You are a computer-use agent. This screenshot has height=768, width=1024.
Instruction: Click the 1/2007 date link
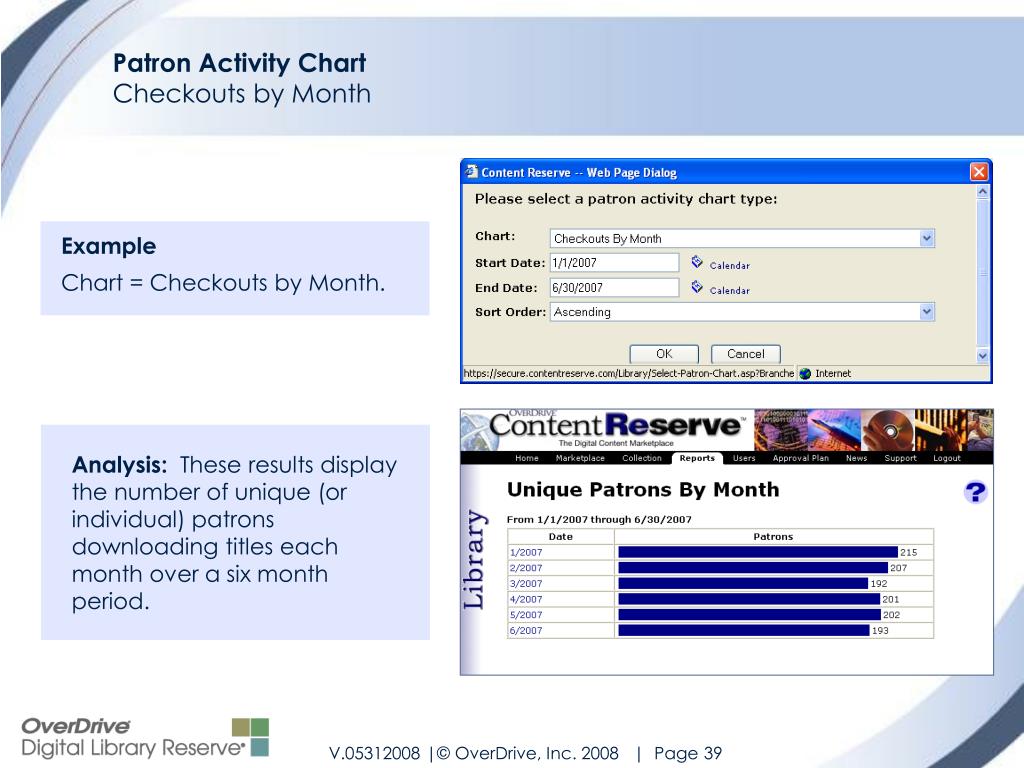tap(526, 552)
